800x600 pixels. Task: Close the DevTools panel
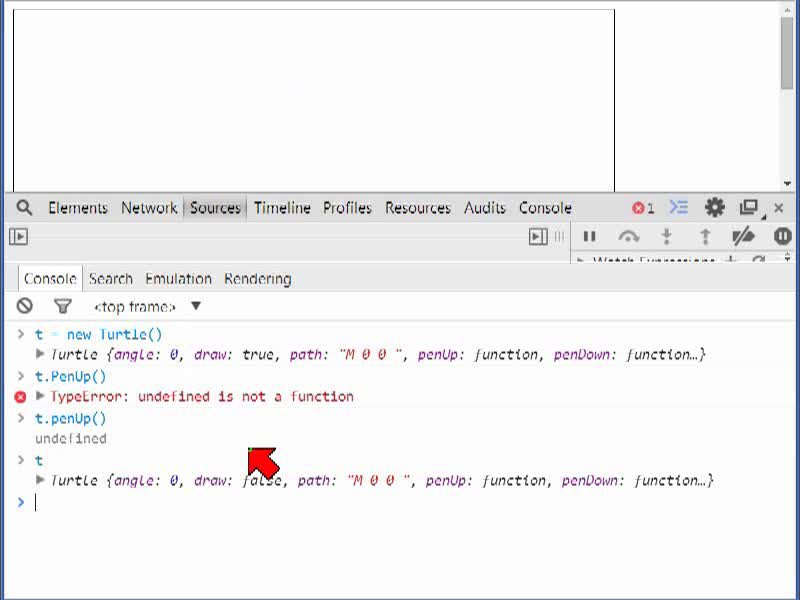tap(779, 208)
